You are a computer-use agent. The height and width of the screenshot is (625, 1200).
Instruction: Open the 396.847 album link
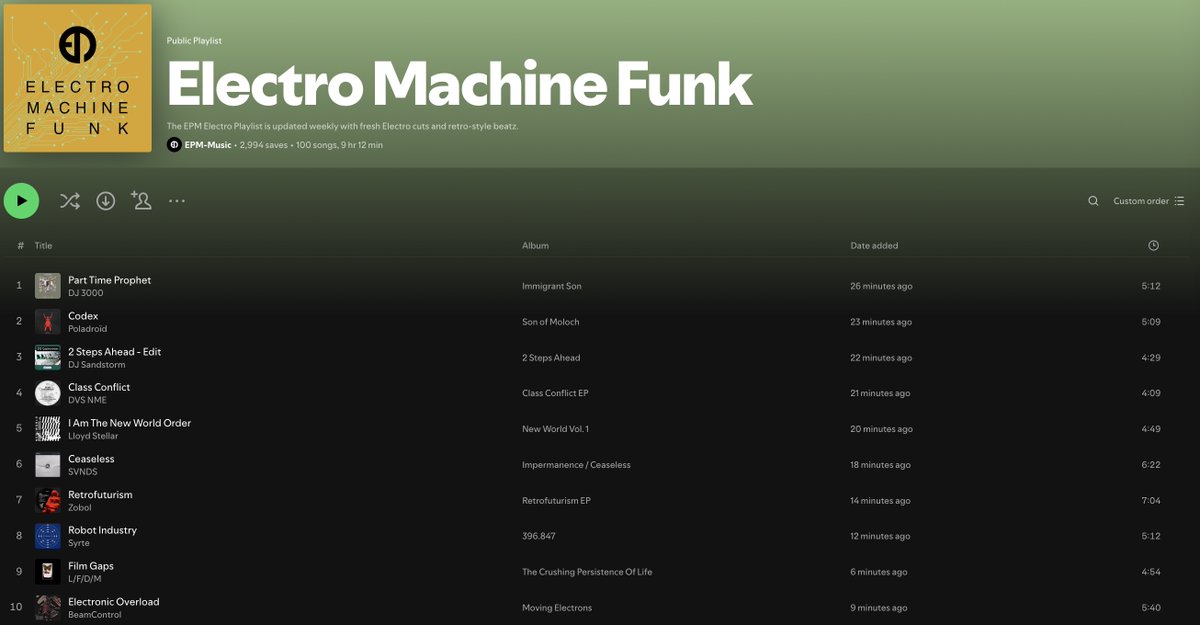click(x=538, y=536)
